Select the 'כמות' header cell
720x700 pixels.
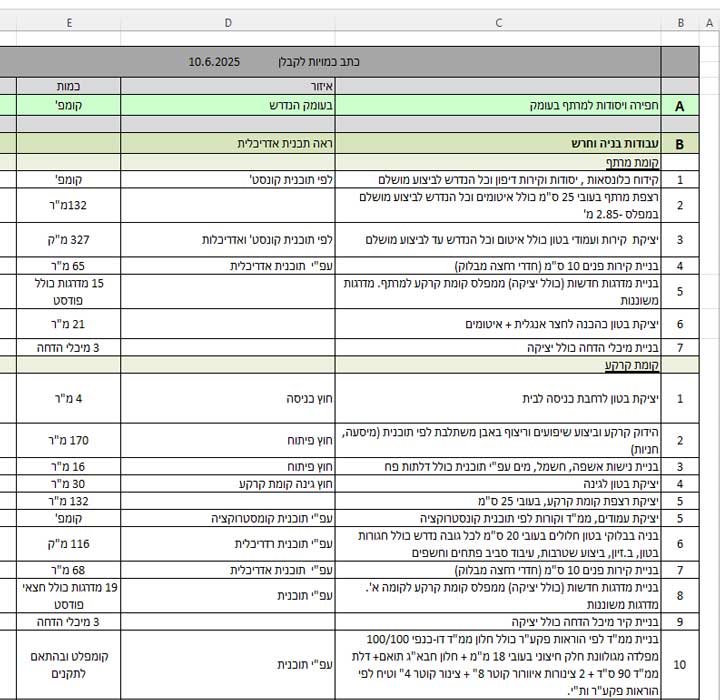(69, 87)
